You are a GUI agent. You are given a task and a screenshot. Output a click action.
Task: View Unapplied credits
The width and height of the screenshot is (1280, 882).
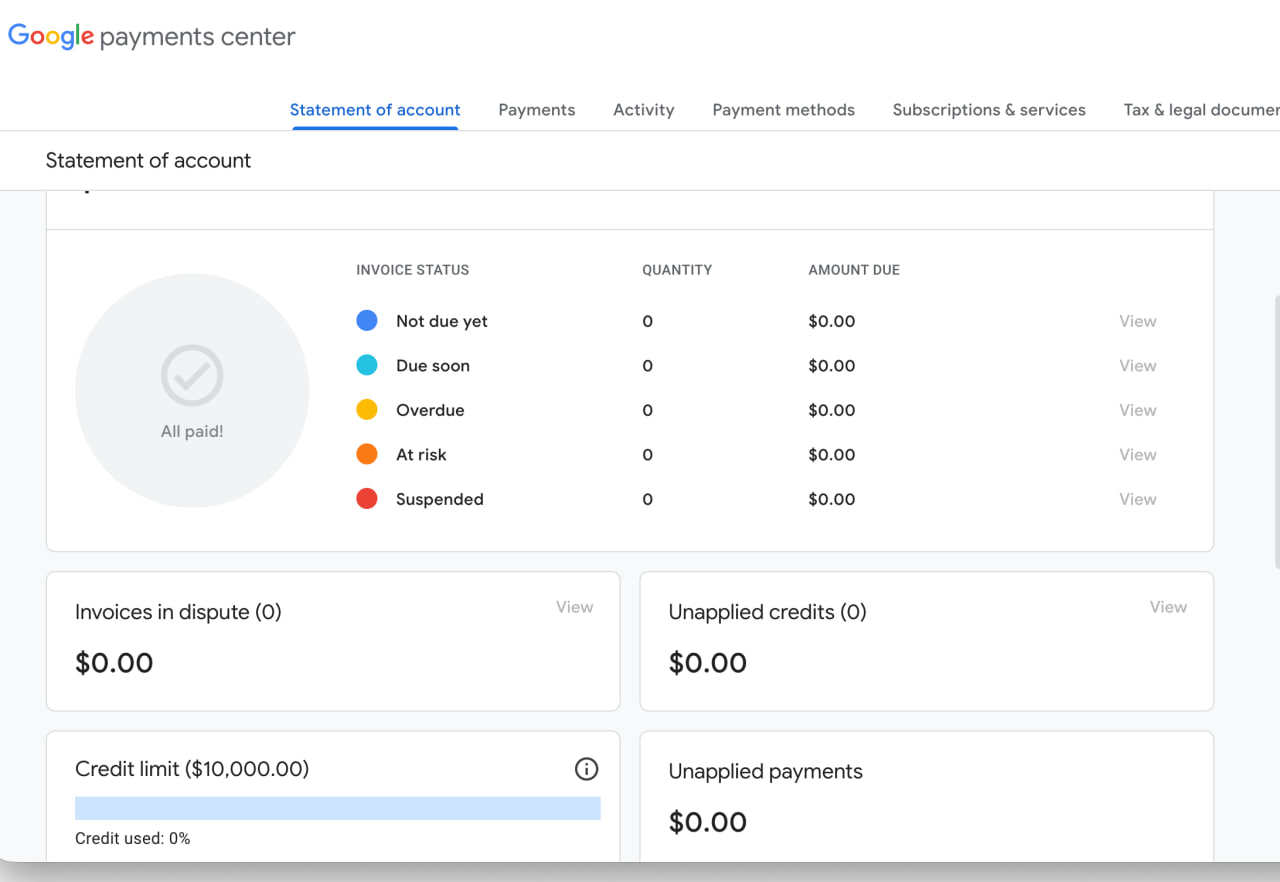point(1168,607)
